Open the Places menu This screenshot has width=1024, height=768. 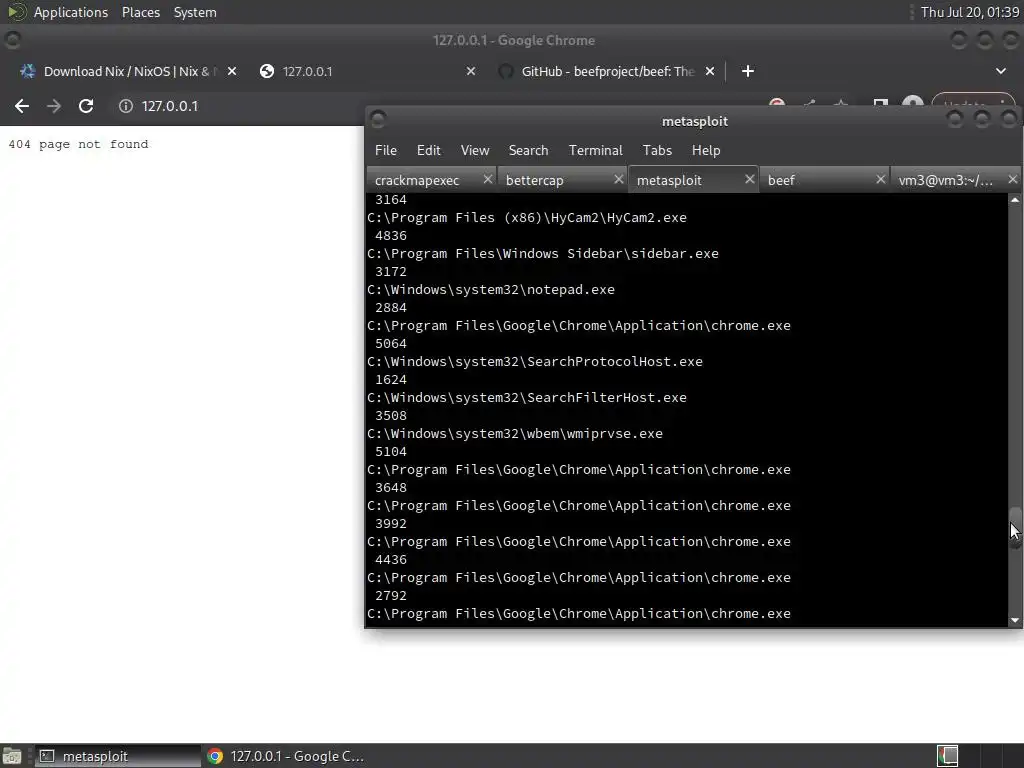coord(140,12)
